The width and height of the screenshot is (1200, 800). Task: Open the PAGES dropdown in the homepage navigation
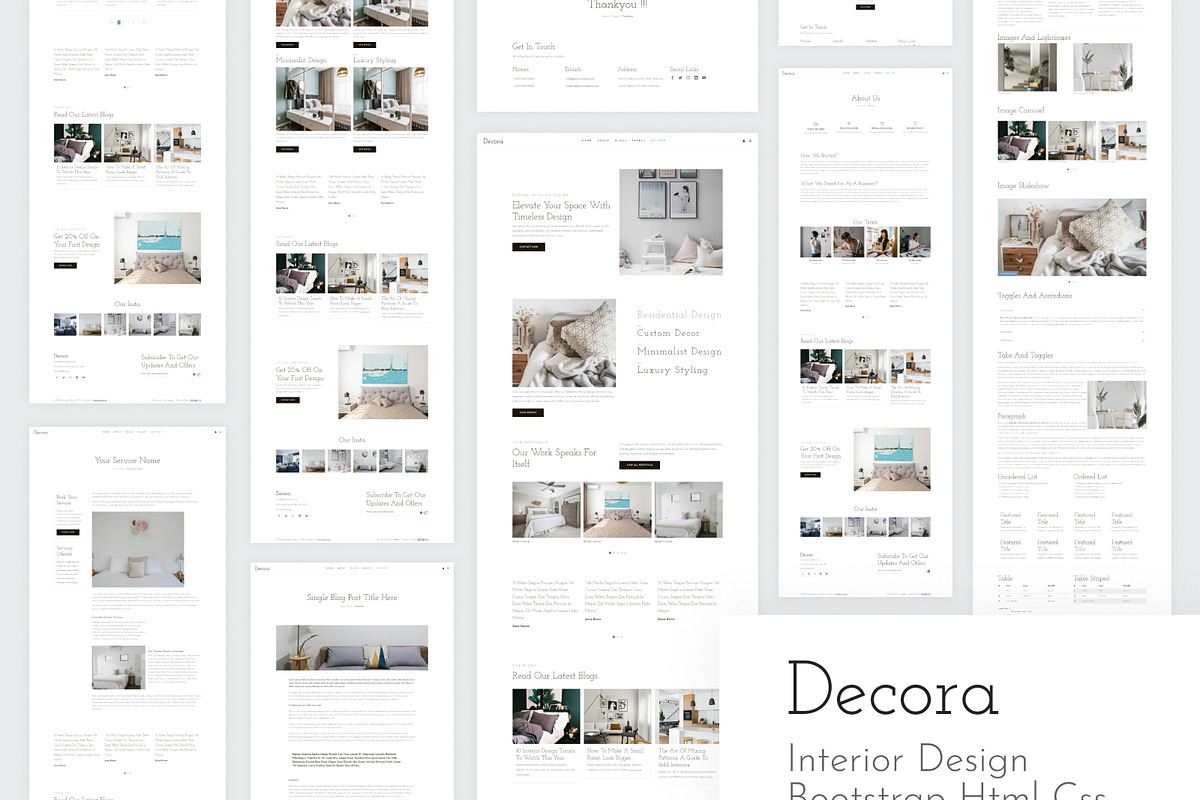(638, 141)
